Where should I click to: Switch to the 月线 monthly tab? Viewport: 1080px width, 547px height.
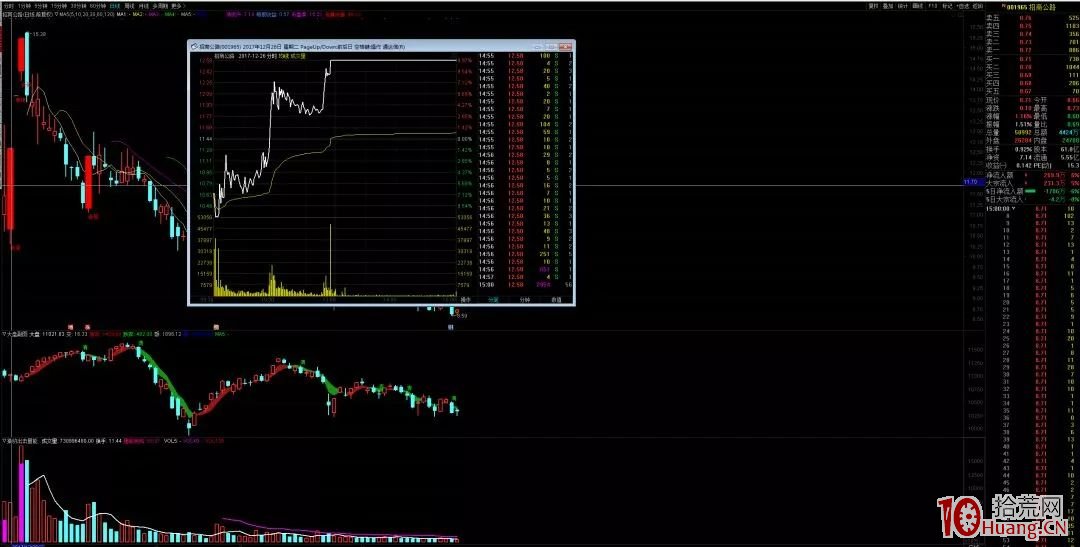(144, 6)
